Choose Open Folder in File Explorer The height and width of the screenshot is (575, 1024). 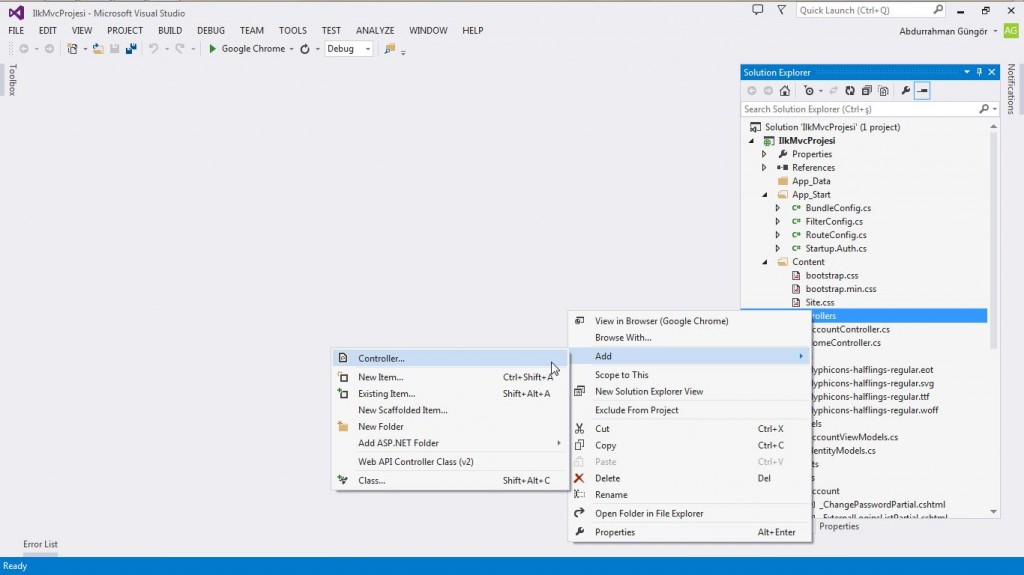pyautogui.click(x=649, y=513)
